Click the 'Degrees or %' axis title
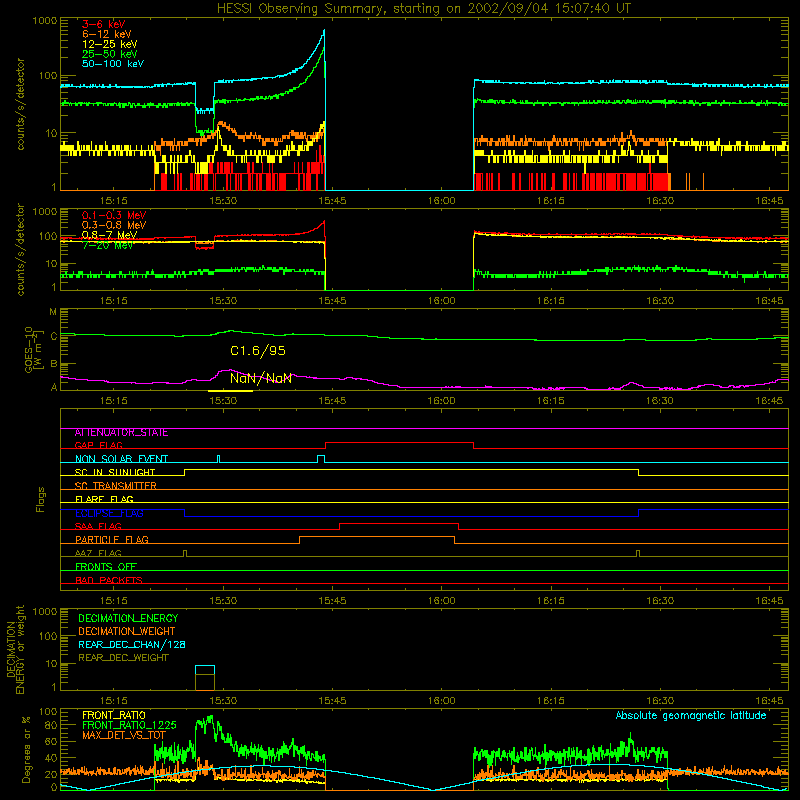Screen dimensions: 800x800 (27, 749)
